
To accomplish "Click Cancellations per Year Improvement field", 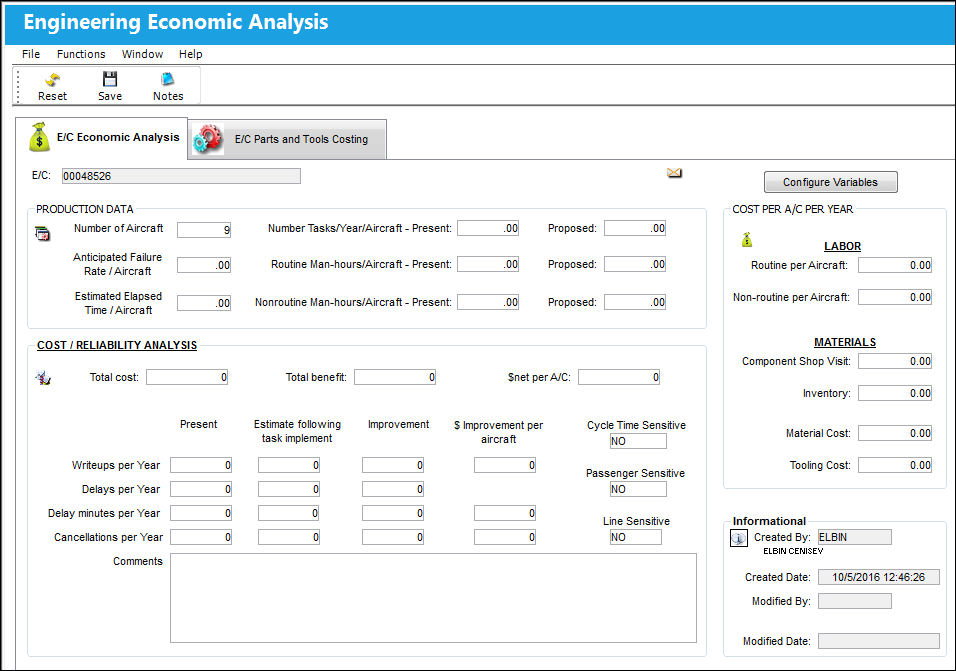I will (x=393, y=538).
